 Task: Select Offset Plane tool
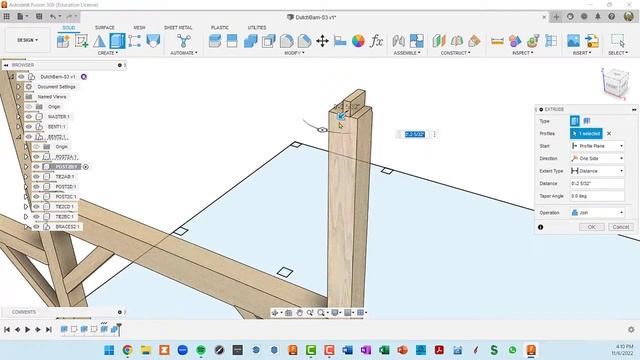point(439,41)
